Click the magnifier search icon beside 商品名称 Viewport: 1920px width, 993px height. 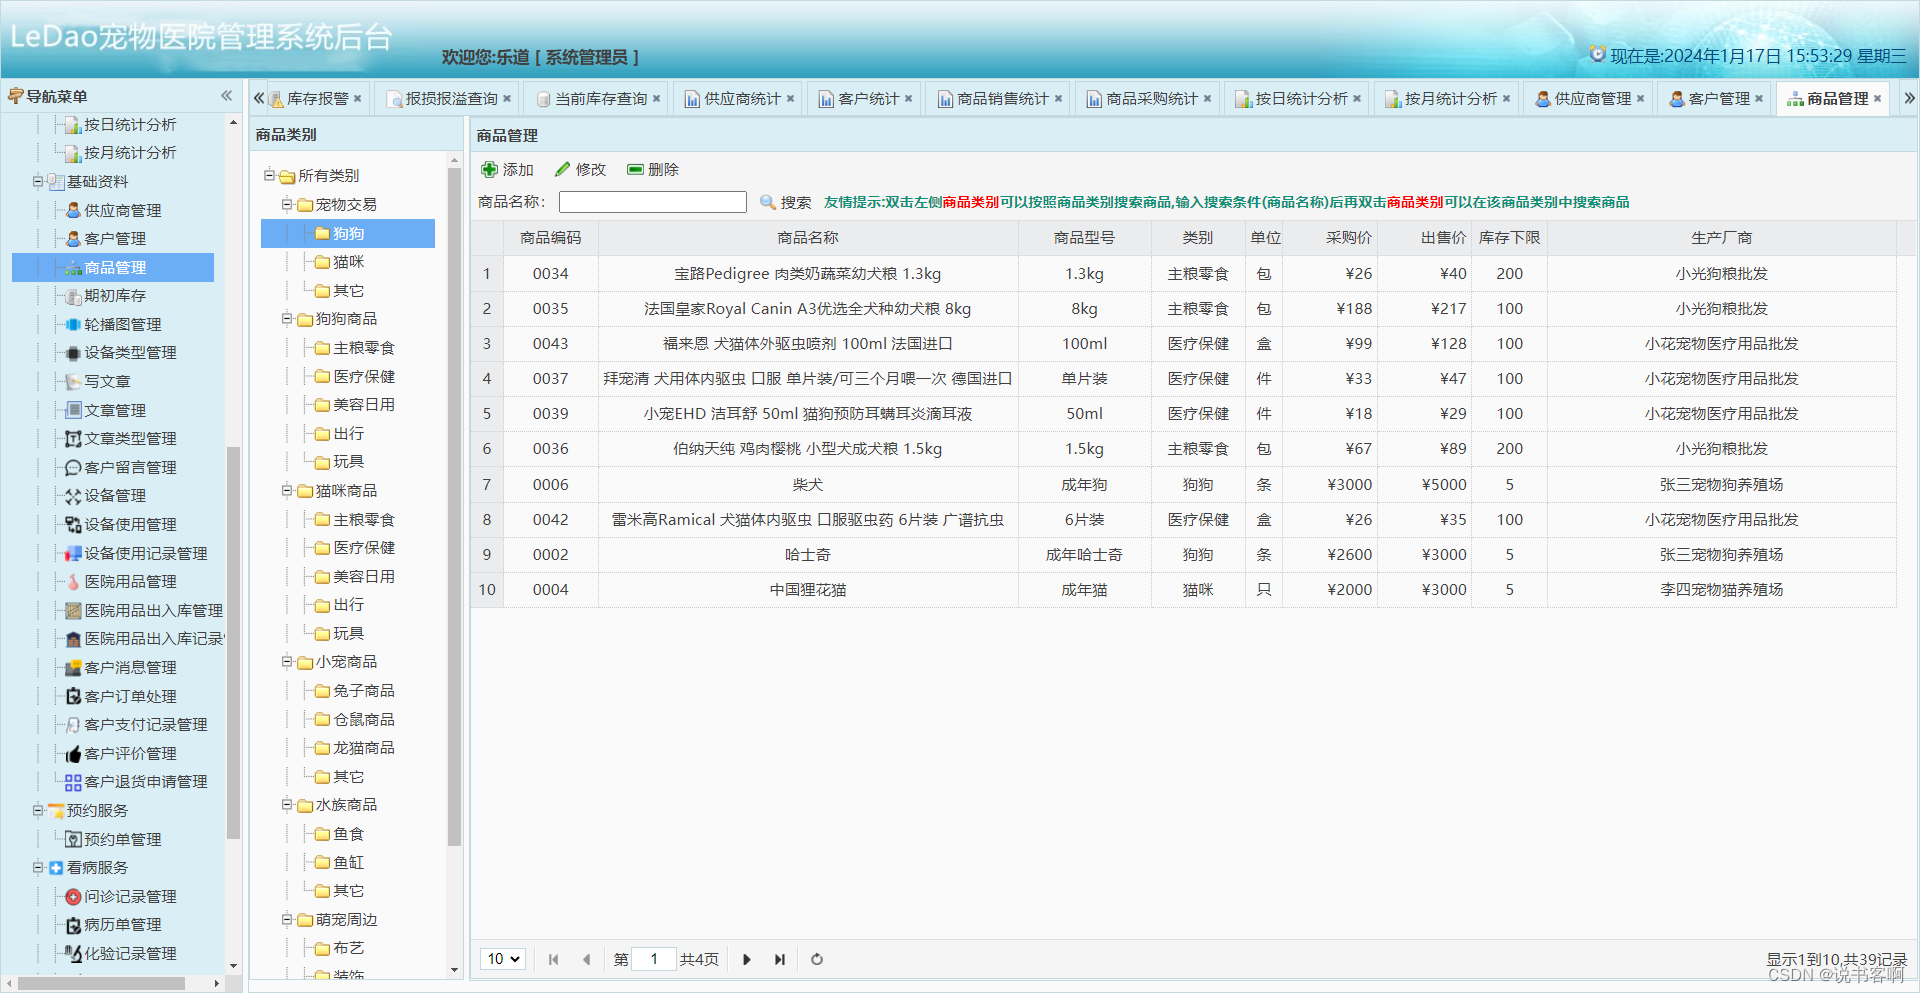tap(768, 202)
